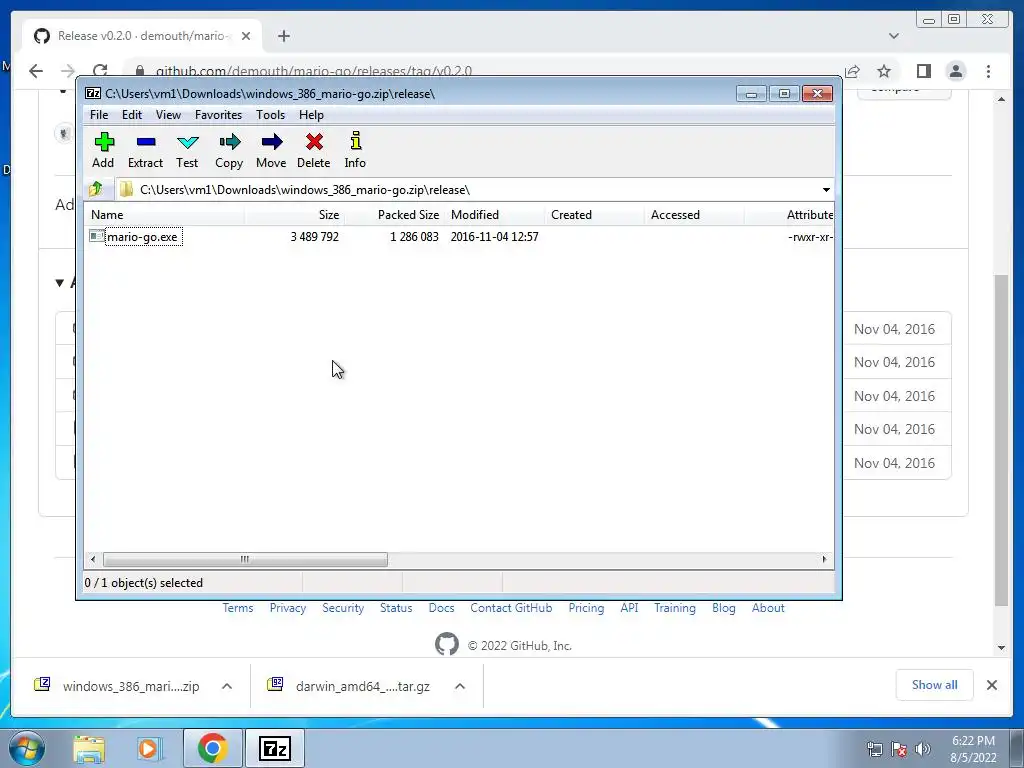Click the 2016-11-04 12:57 modified date
The height and width of the screenshot is (768, 1024).
(494, 236)
